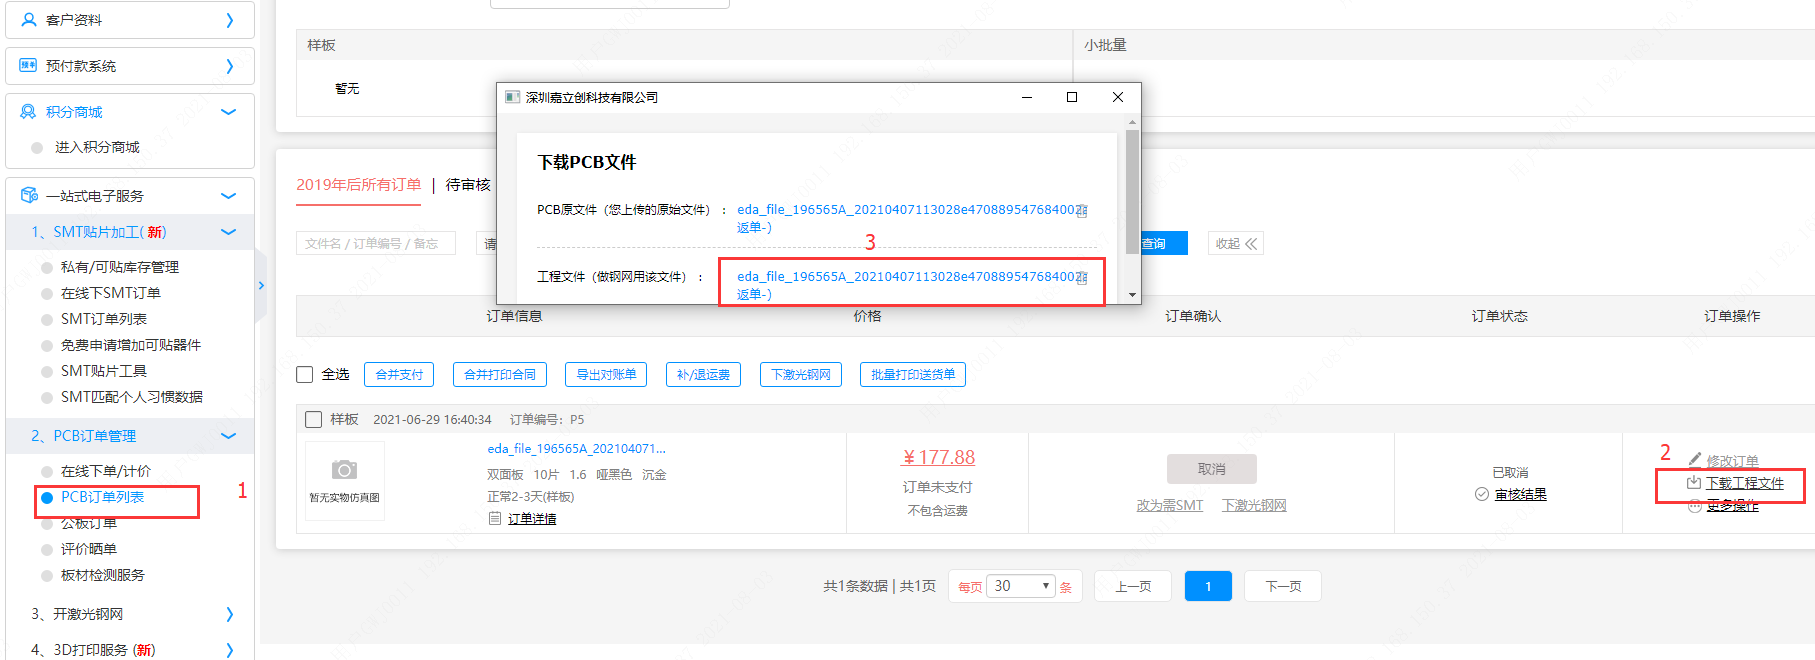Click the 下载PCB文件 dialog vertical scrollbar
This screenshot has width=1815, height=660.
click(x=1132, y=190)
